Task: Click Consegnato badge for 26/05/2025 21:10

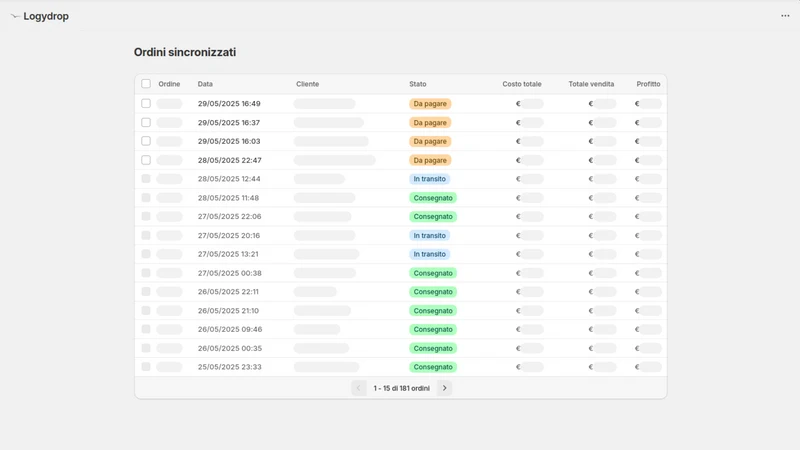Action: [433, 311]
